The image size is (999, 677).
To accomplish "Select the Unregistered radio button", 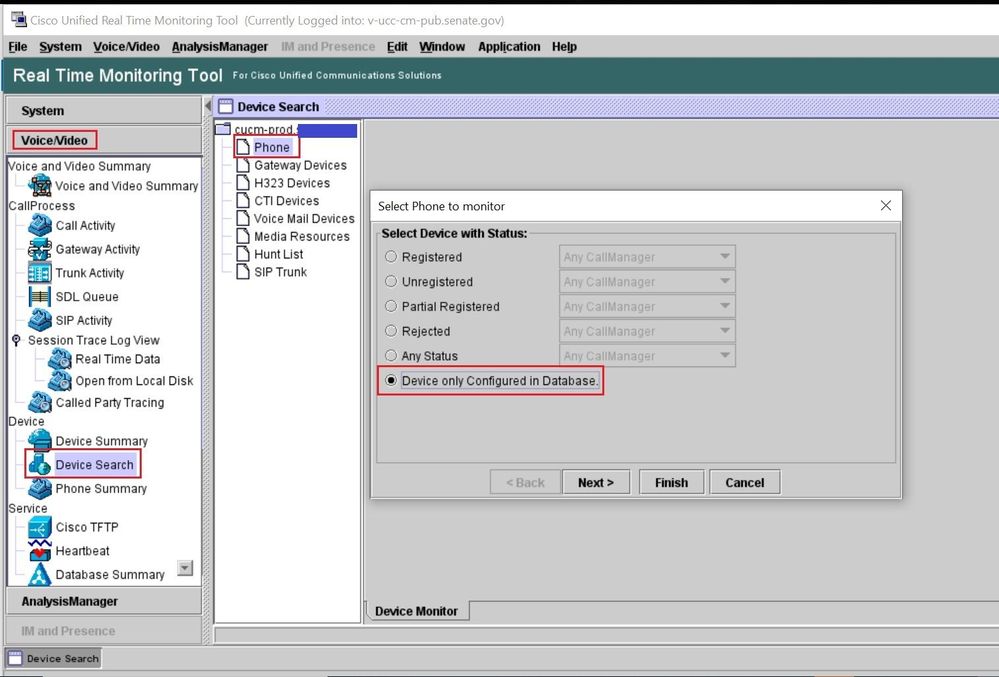I will (391, 281).
